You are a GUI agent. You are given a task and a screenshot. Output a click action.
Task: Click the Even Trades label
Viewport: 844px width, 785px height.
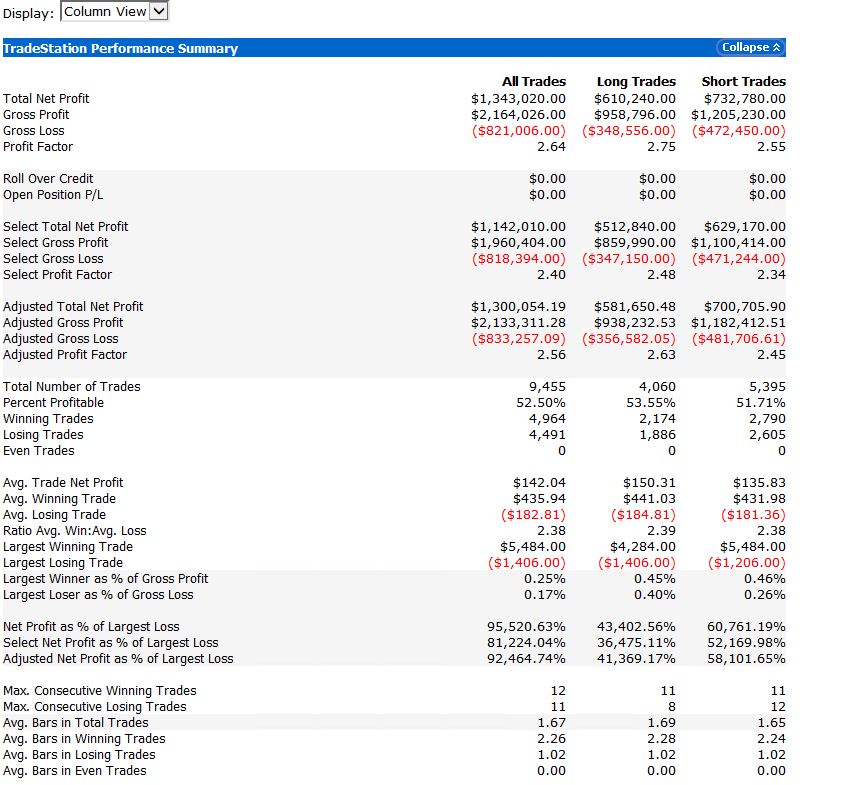39,451
